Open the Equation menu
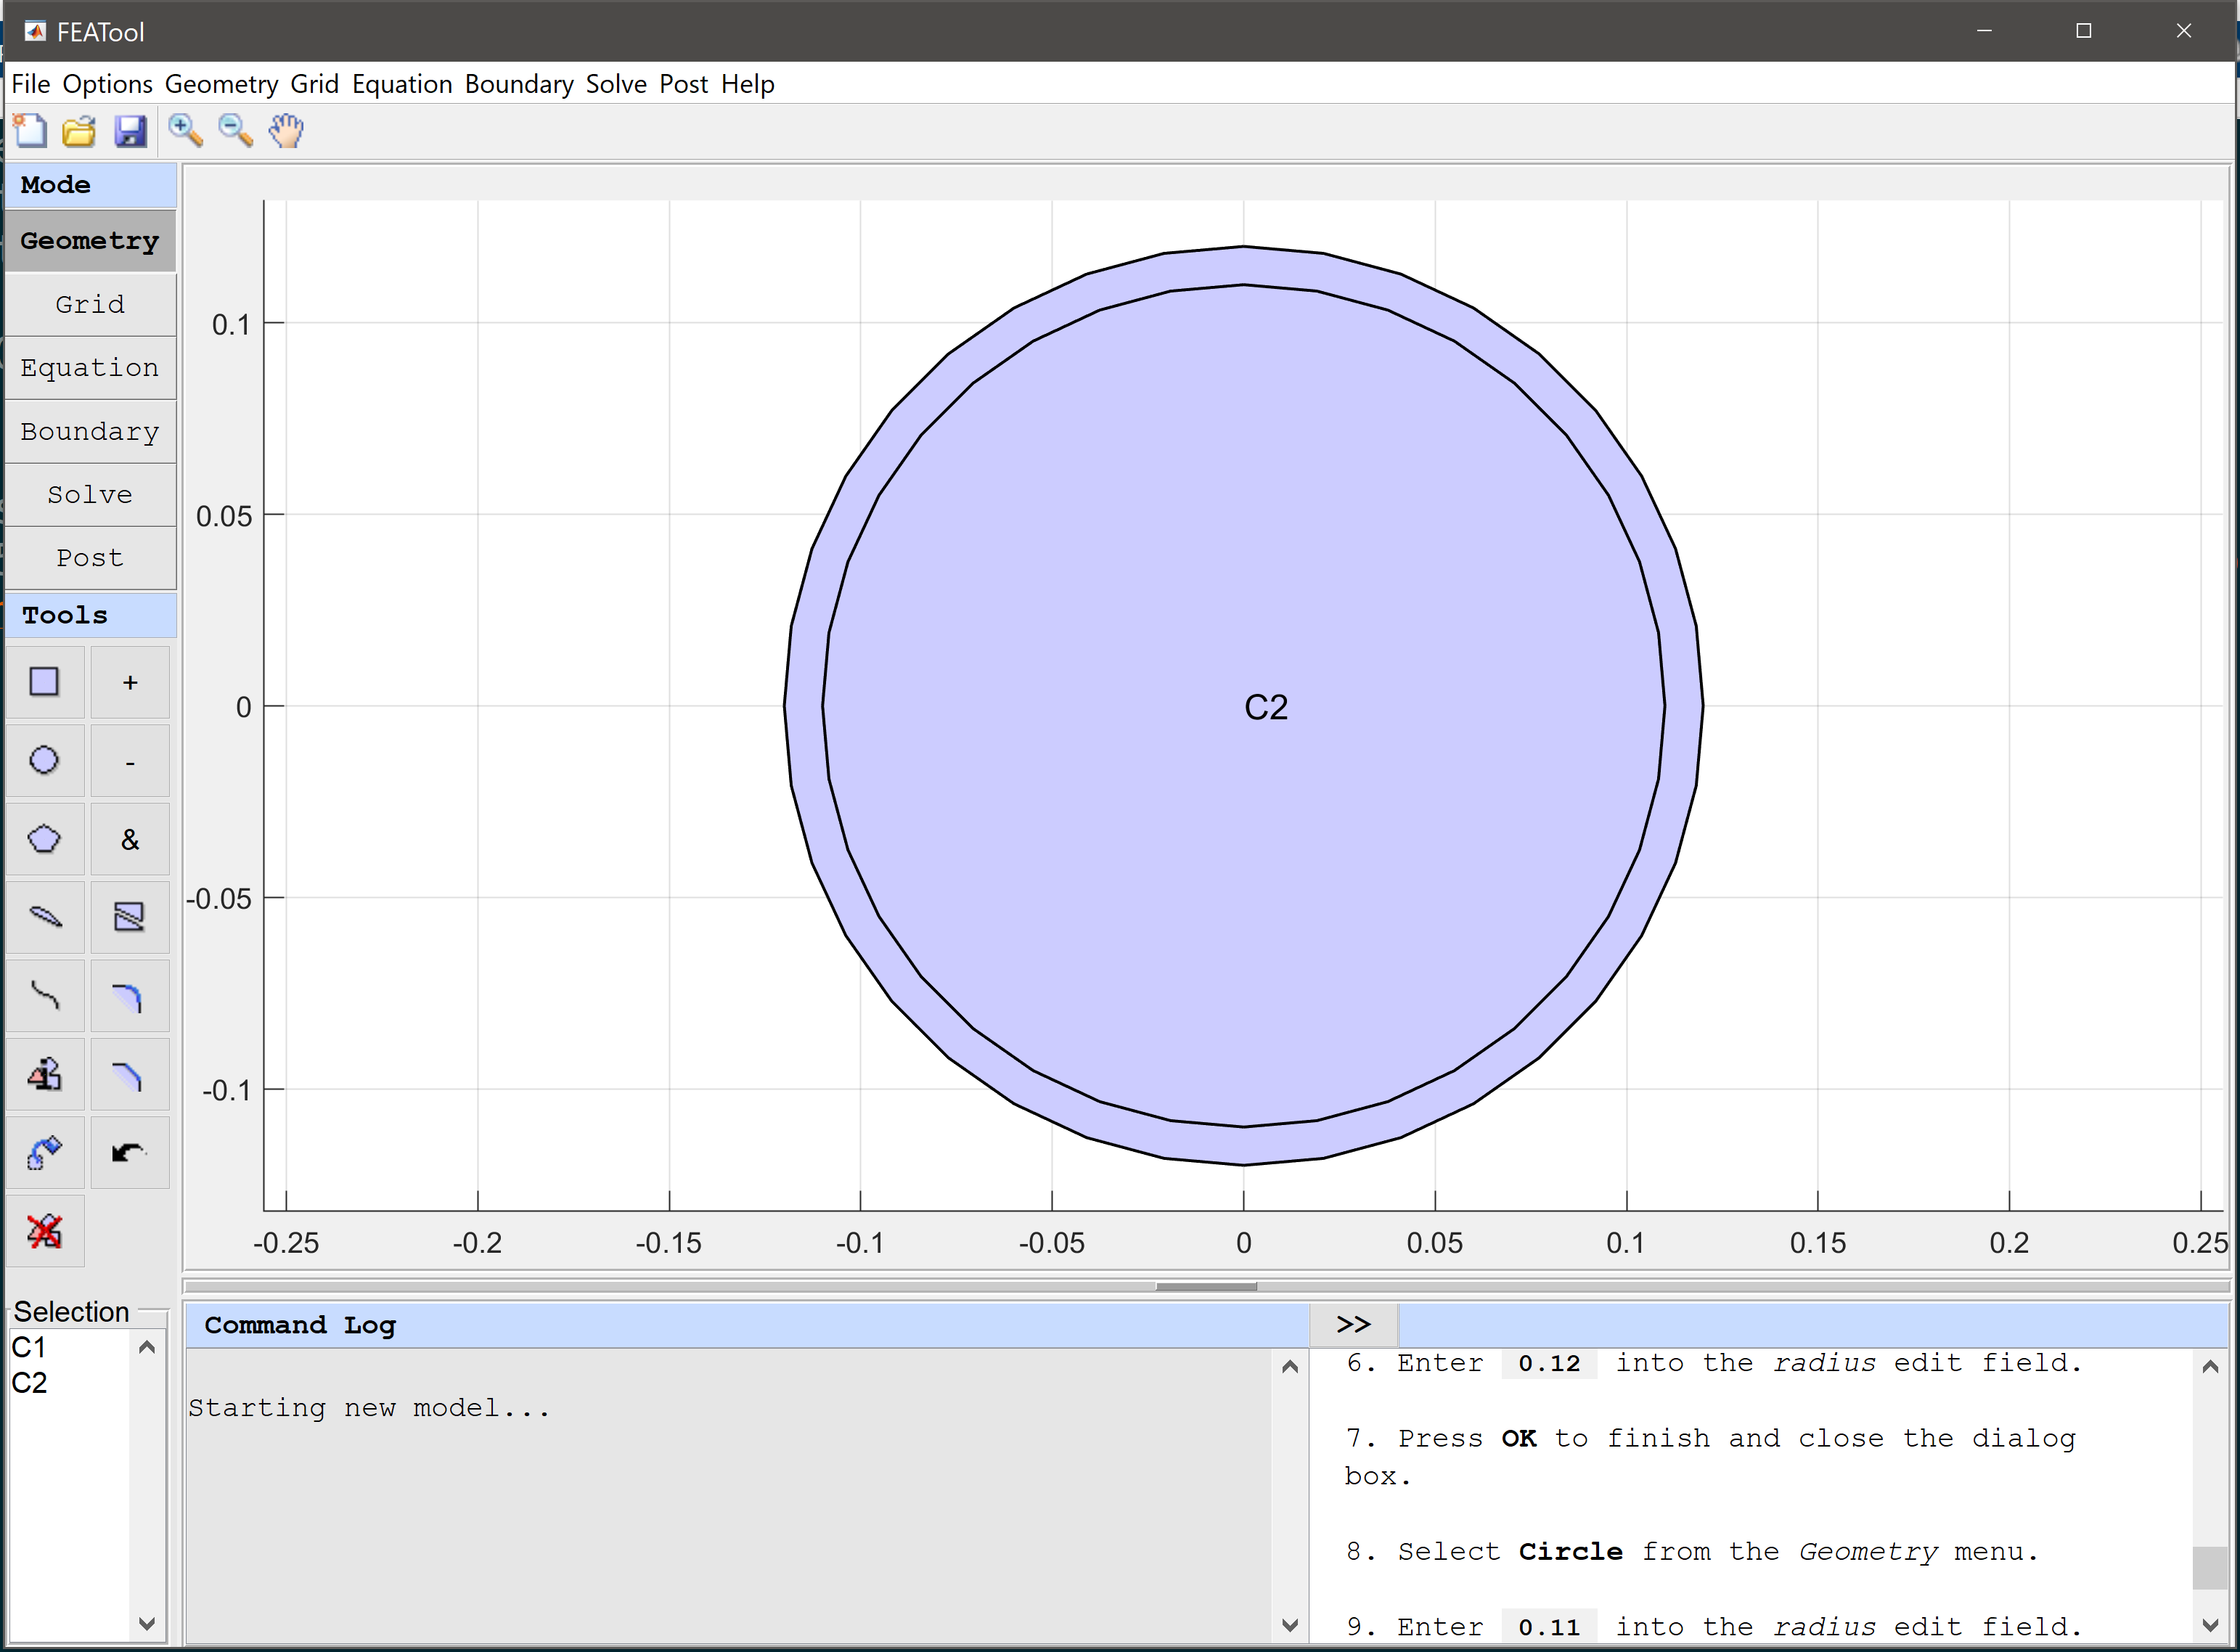Screen dimensions: 2240x1652 tap(402, 84)
